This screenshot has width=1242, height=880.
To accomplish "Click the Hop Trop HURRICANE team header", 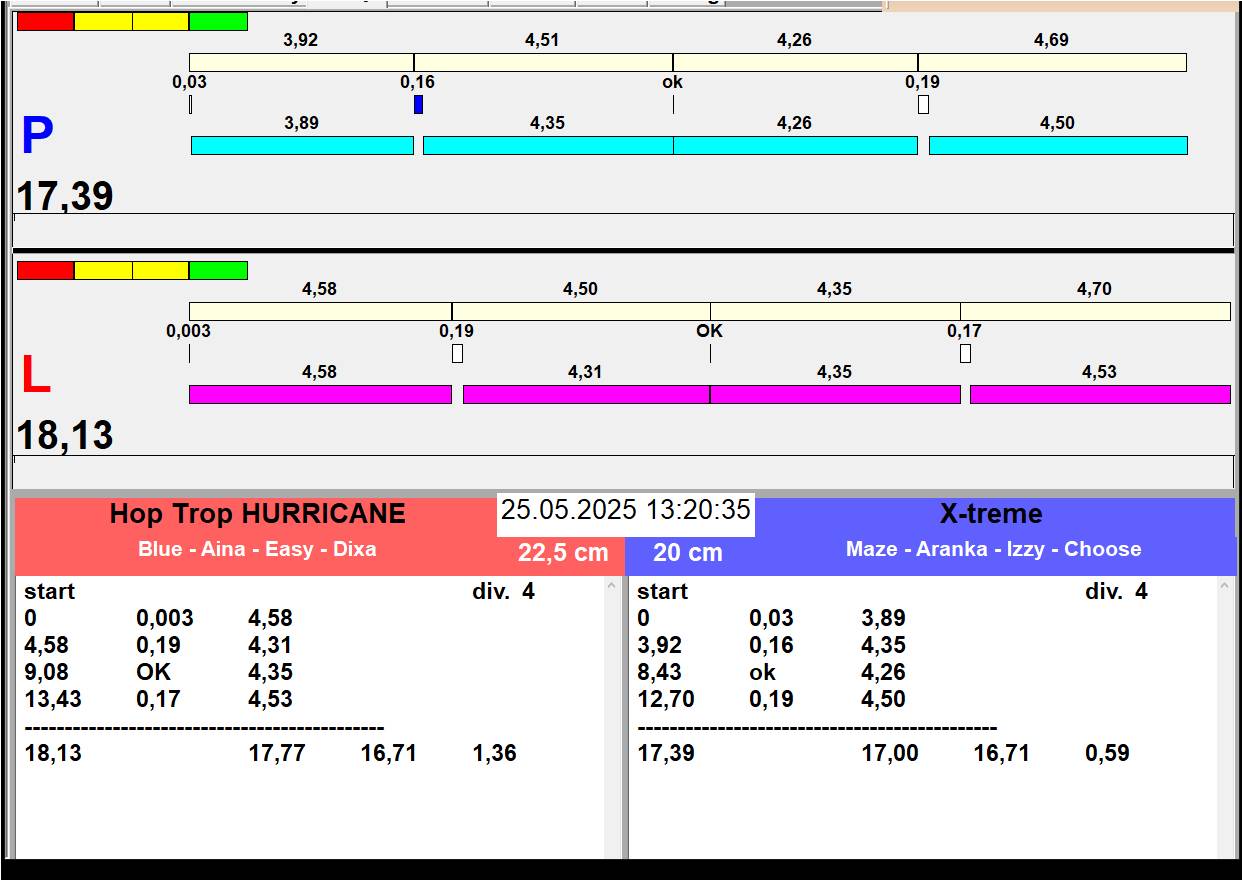I will pos(257,514).
